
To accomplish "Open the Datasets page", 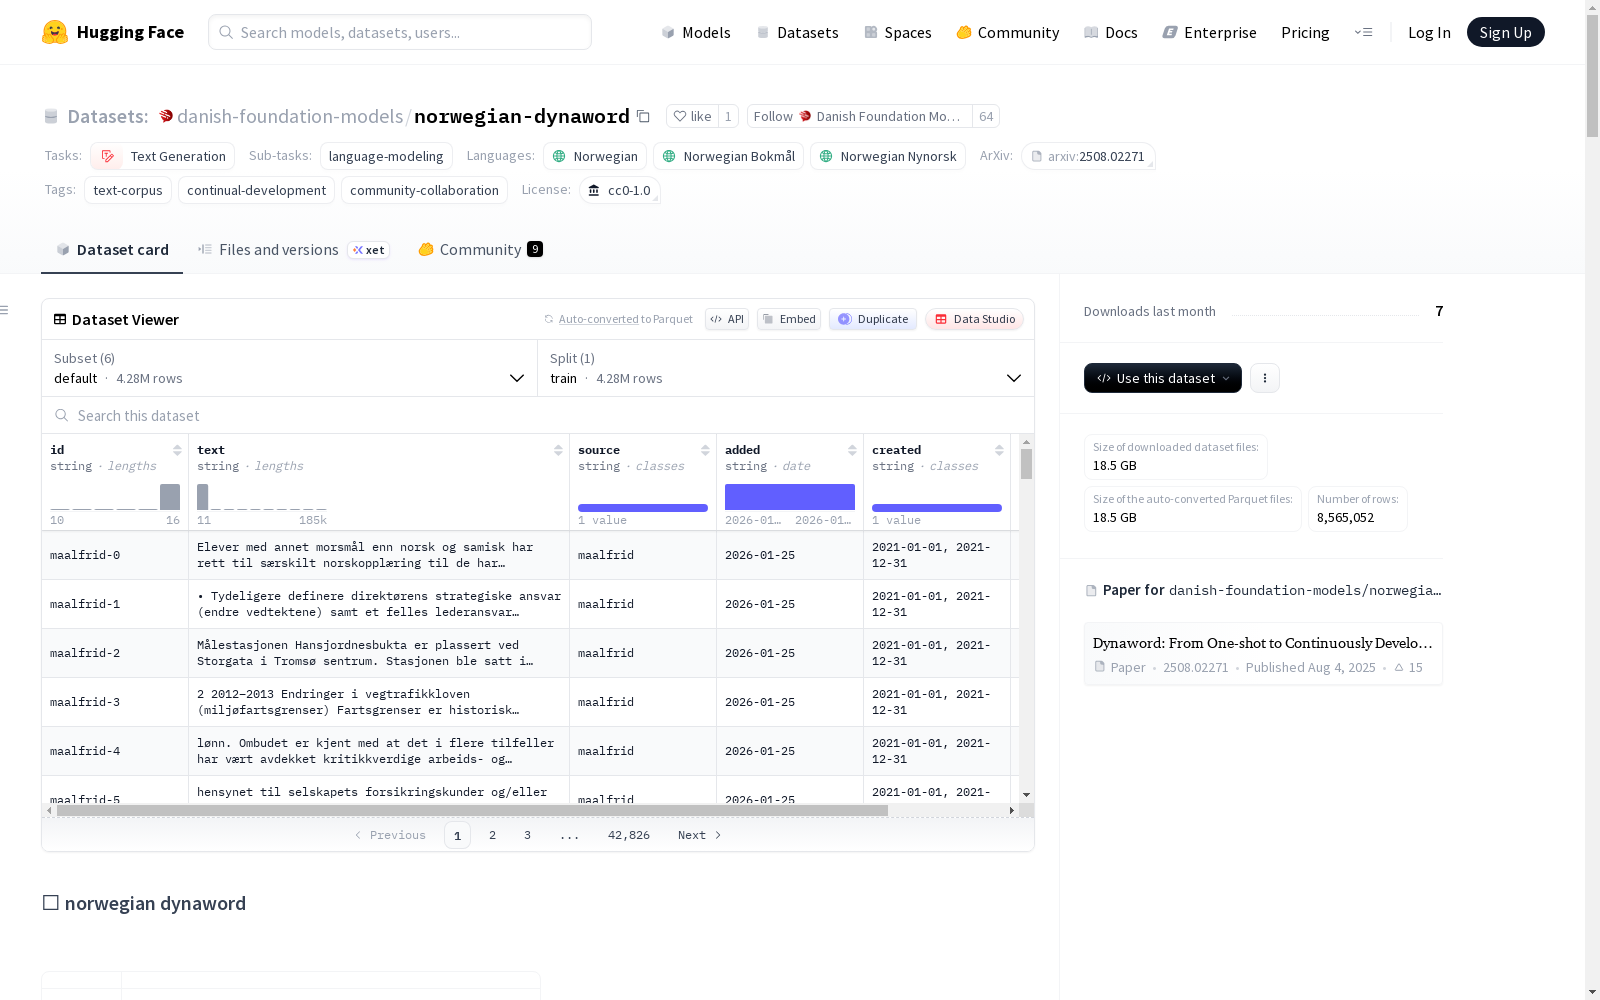I will (797, 32).
